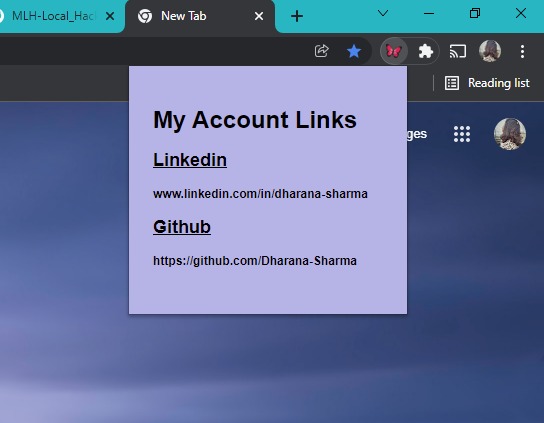The image size is (544, 423).
Task: Expand the tab search chevron
Action: pyautogui.click(x=383, y=14)
